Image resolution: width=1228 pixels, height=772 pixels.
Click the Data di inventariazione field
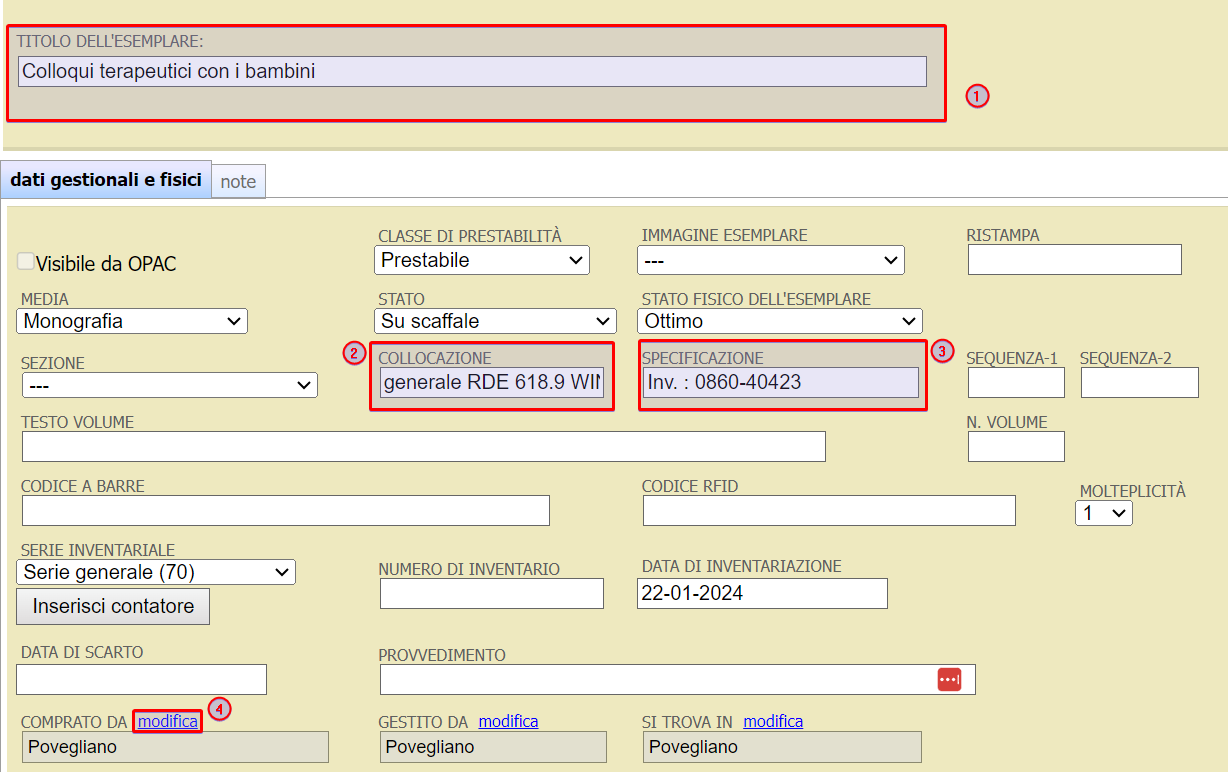click(762, 593)
